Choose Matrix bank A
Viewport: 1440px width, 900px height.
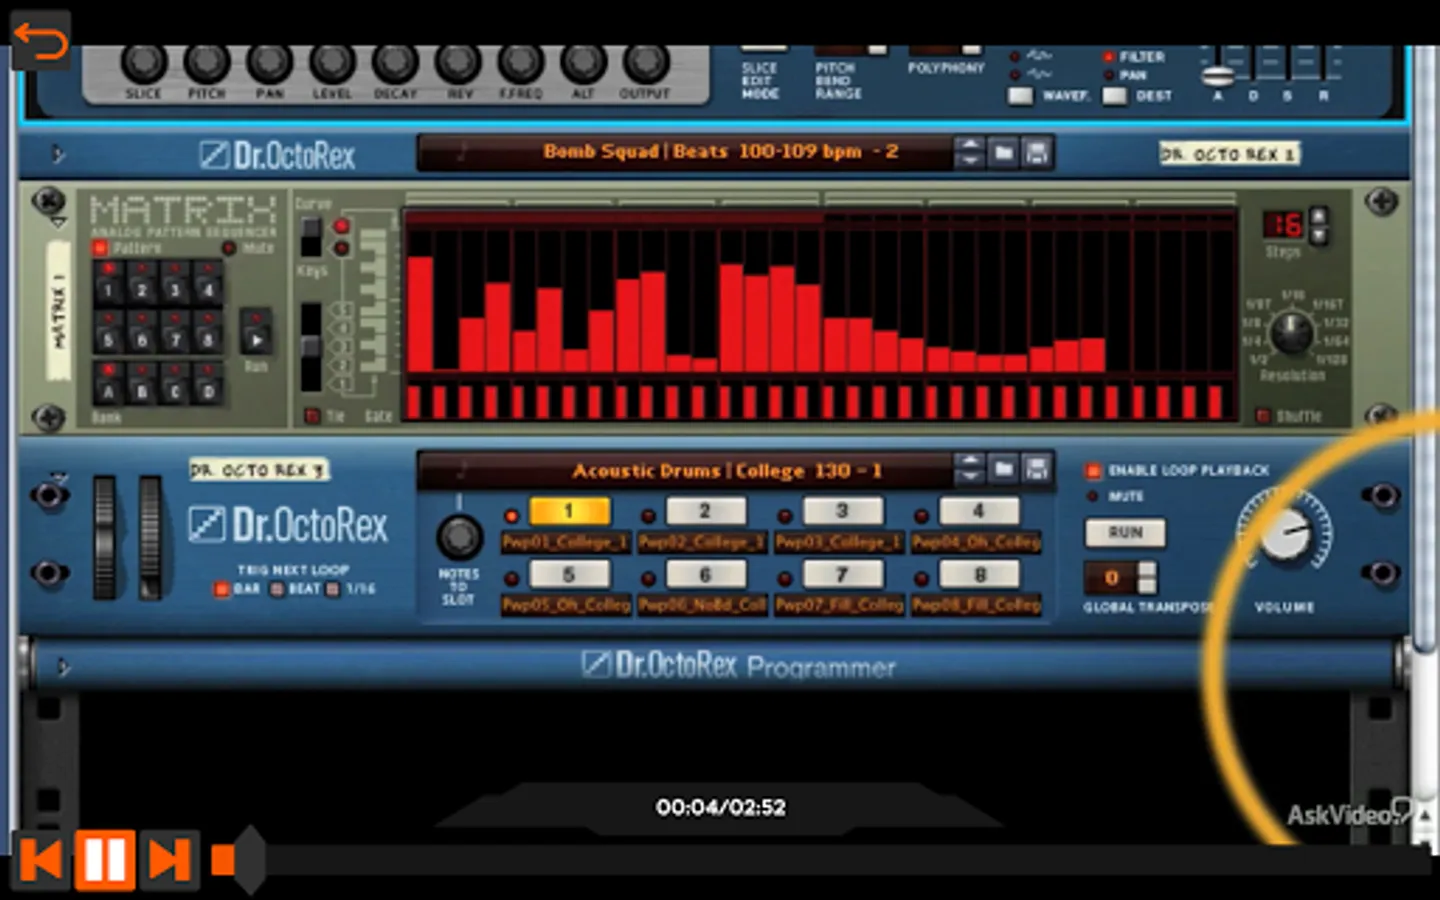109,384
